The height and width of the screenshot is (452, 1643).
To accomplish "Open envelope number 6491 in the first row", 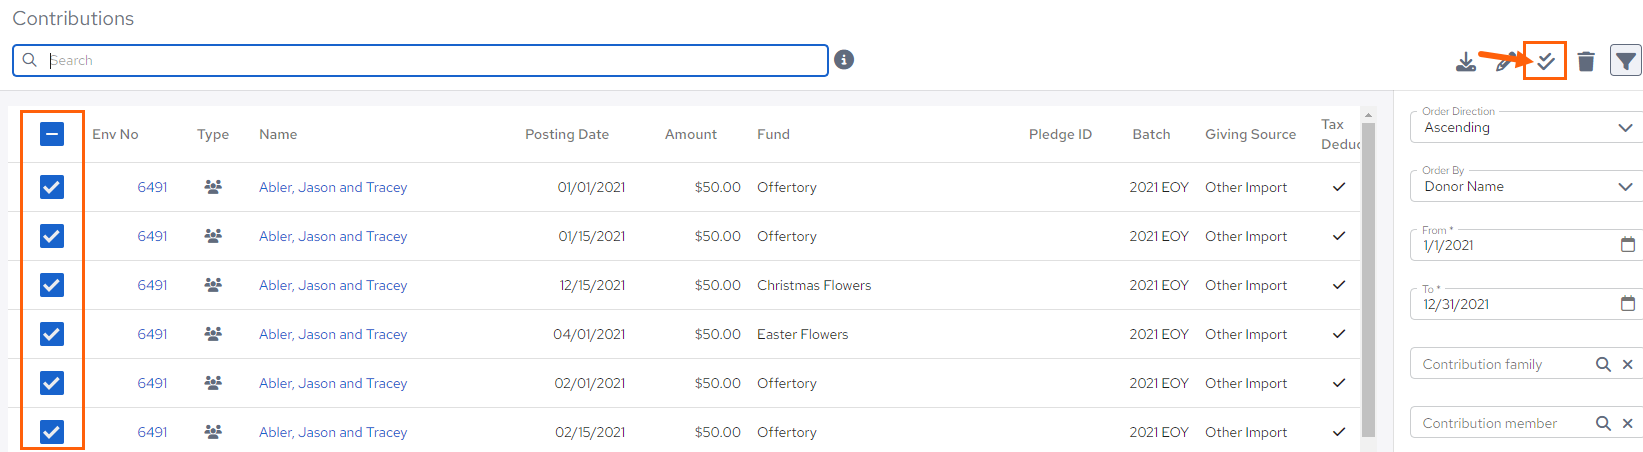I will pyautogui.click(x=152, y=187).
